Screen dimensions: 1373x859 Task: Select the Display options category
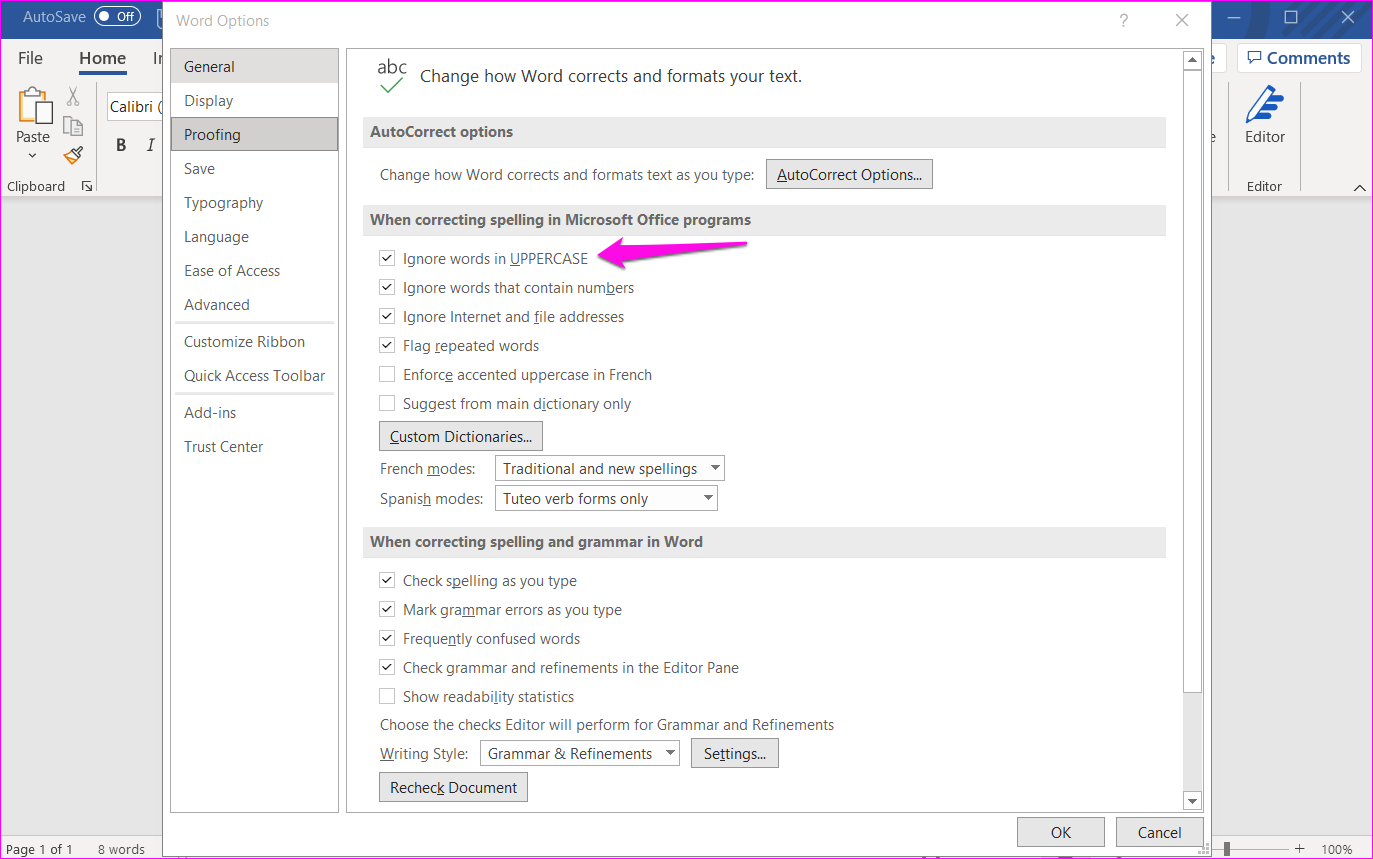(254, 100)
